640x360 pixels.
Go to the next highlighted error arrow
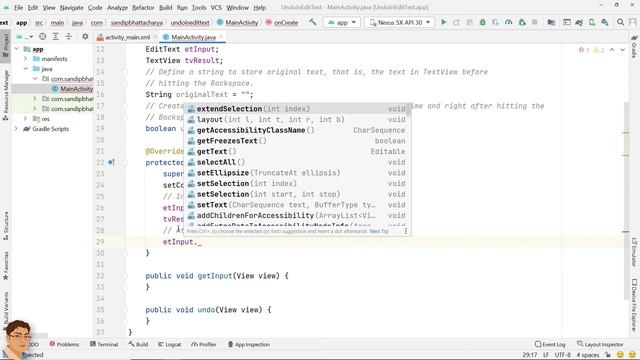tap(622, 50)
